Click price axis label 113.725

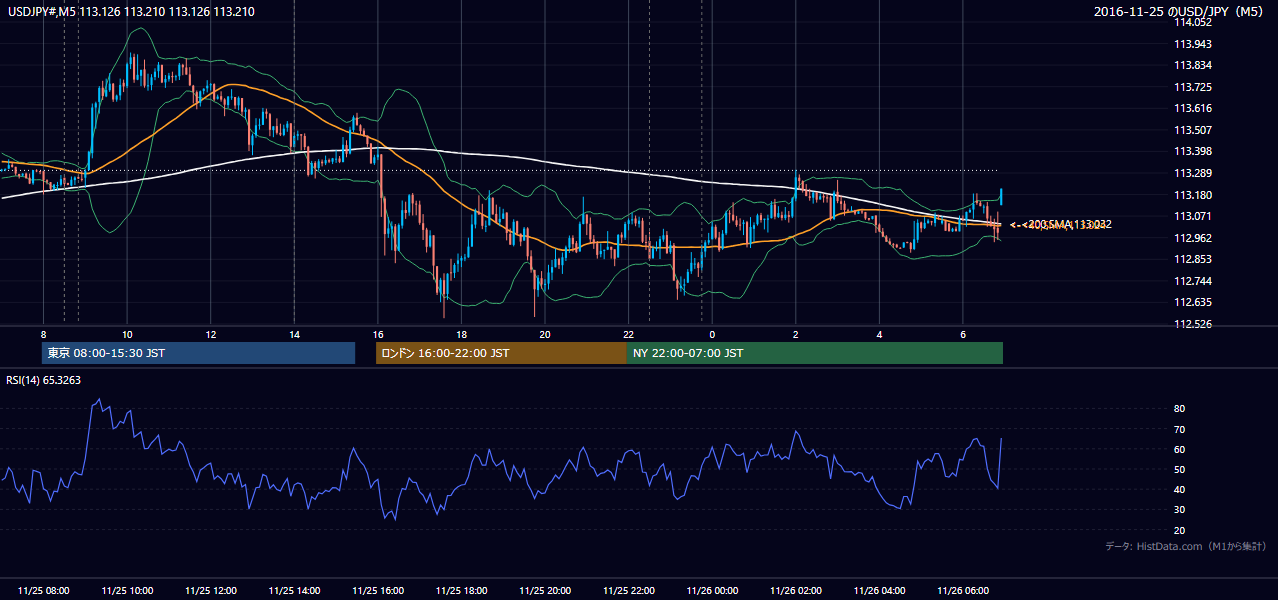click(x=1192, y=87)
